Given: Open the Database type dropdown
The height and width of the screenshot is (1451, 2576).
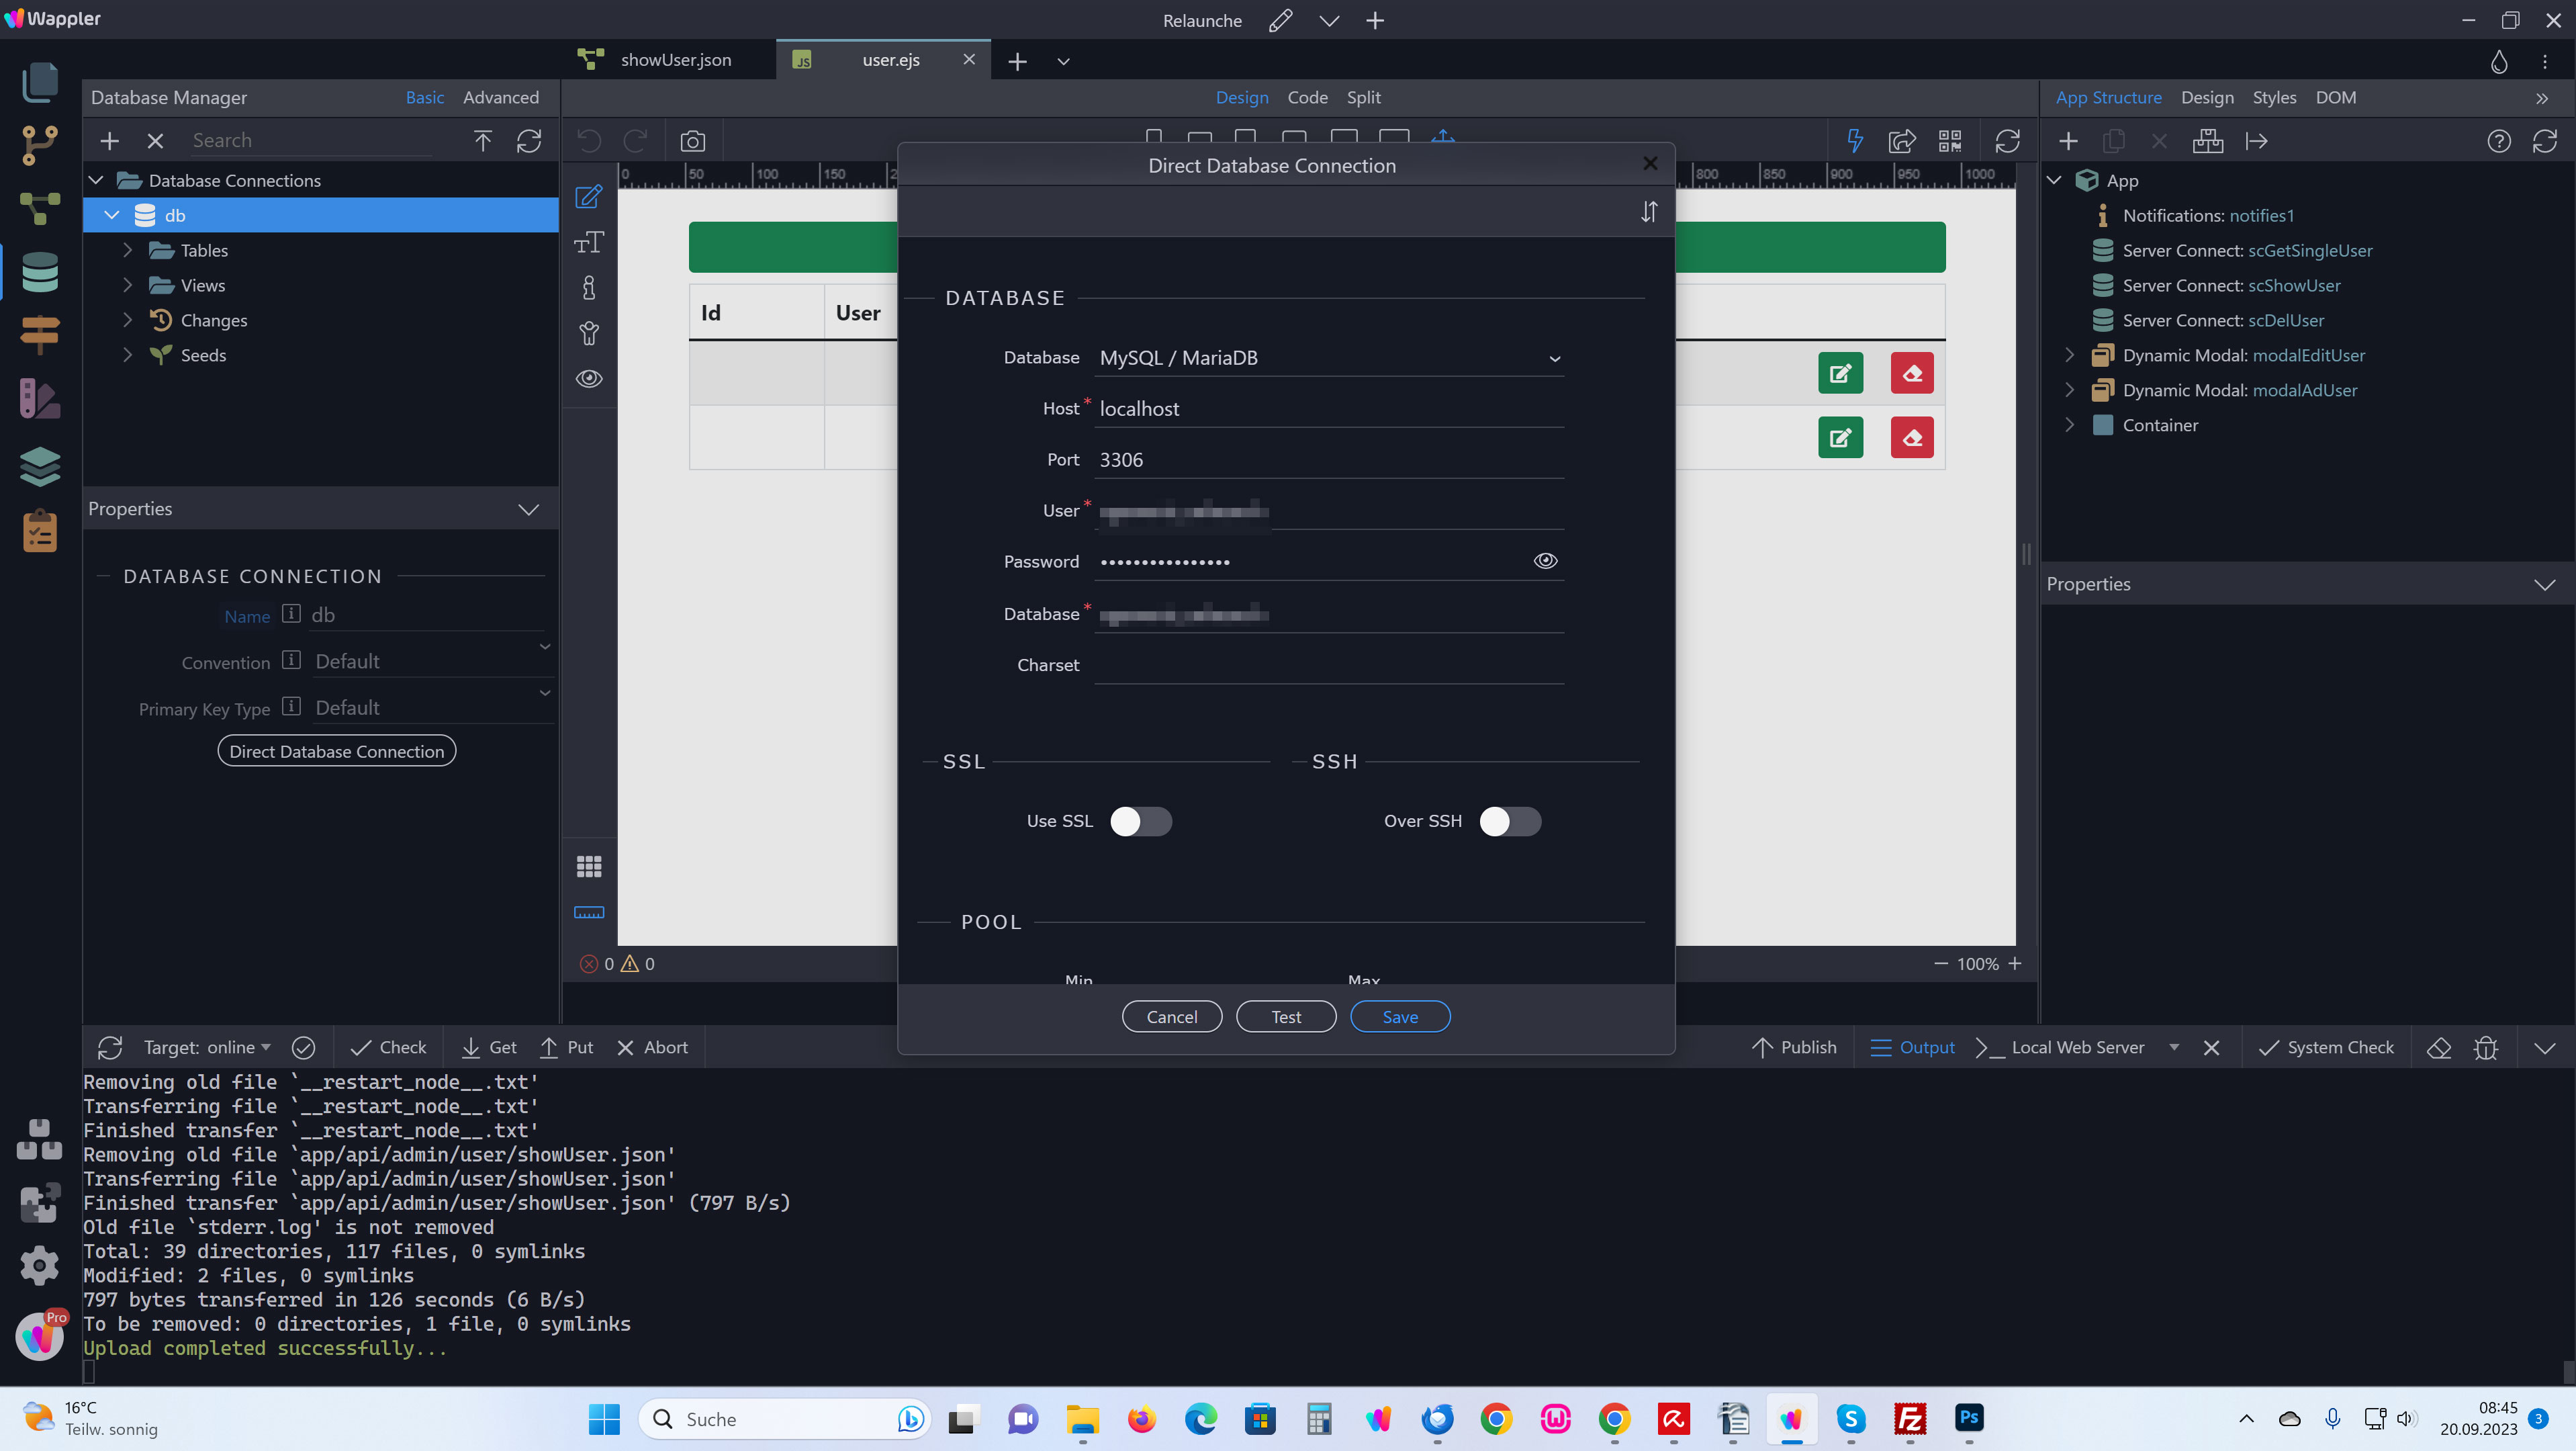Looking at the screenshot, I should pos(1328,358).
